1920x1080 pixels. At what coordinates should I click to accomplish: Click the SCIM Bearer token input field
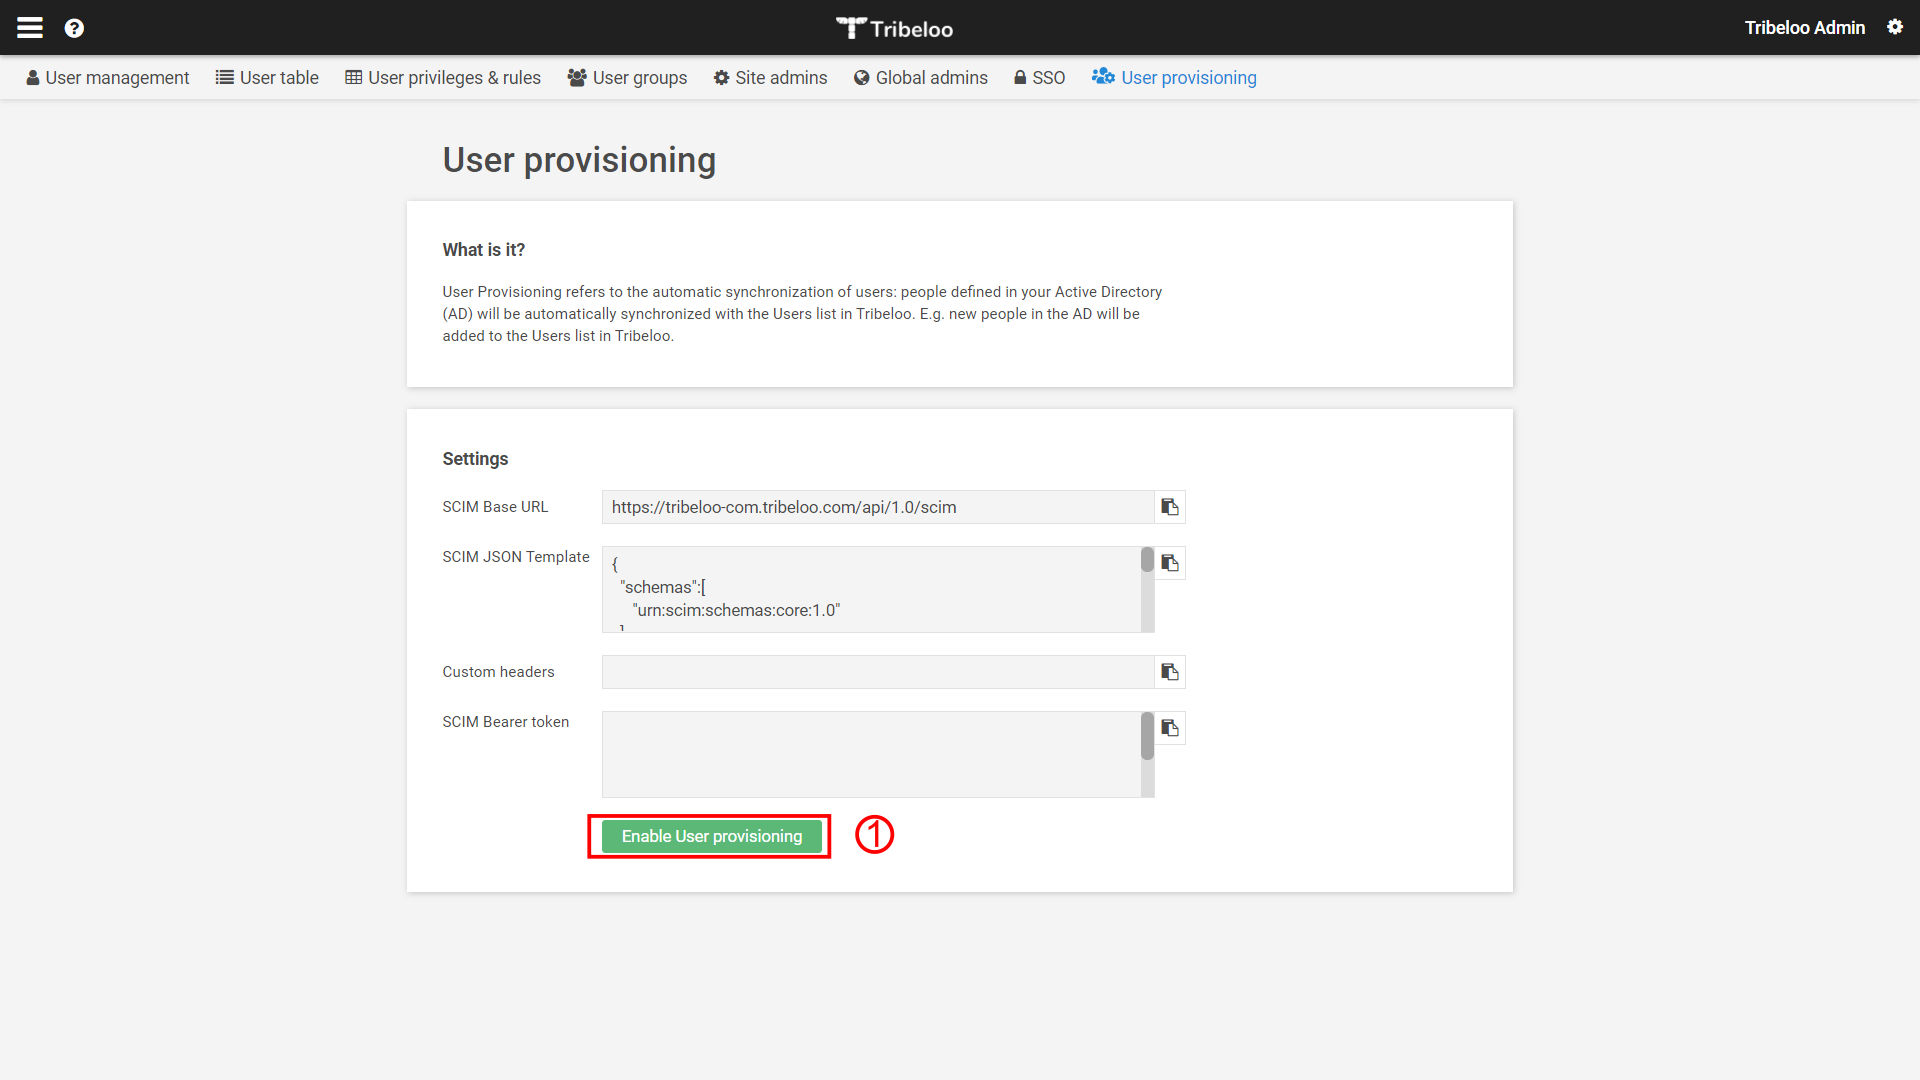point(876,752)
